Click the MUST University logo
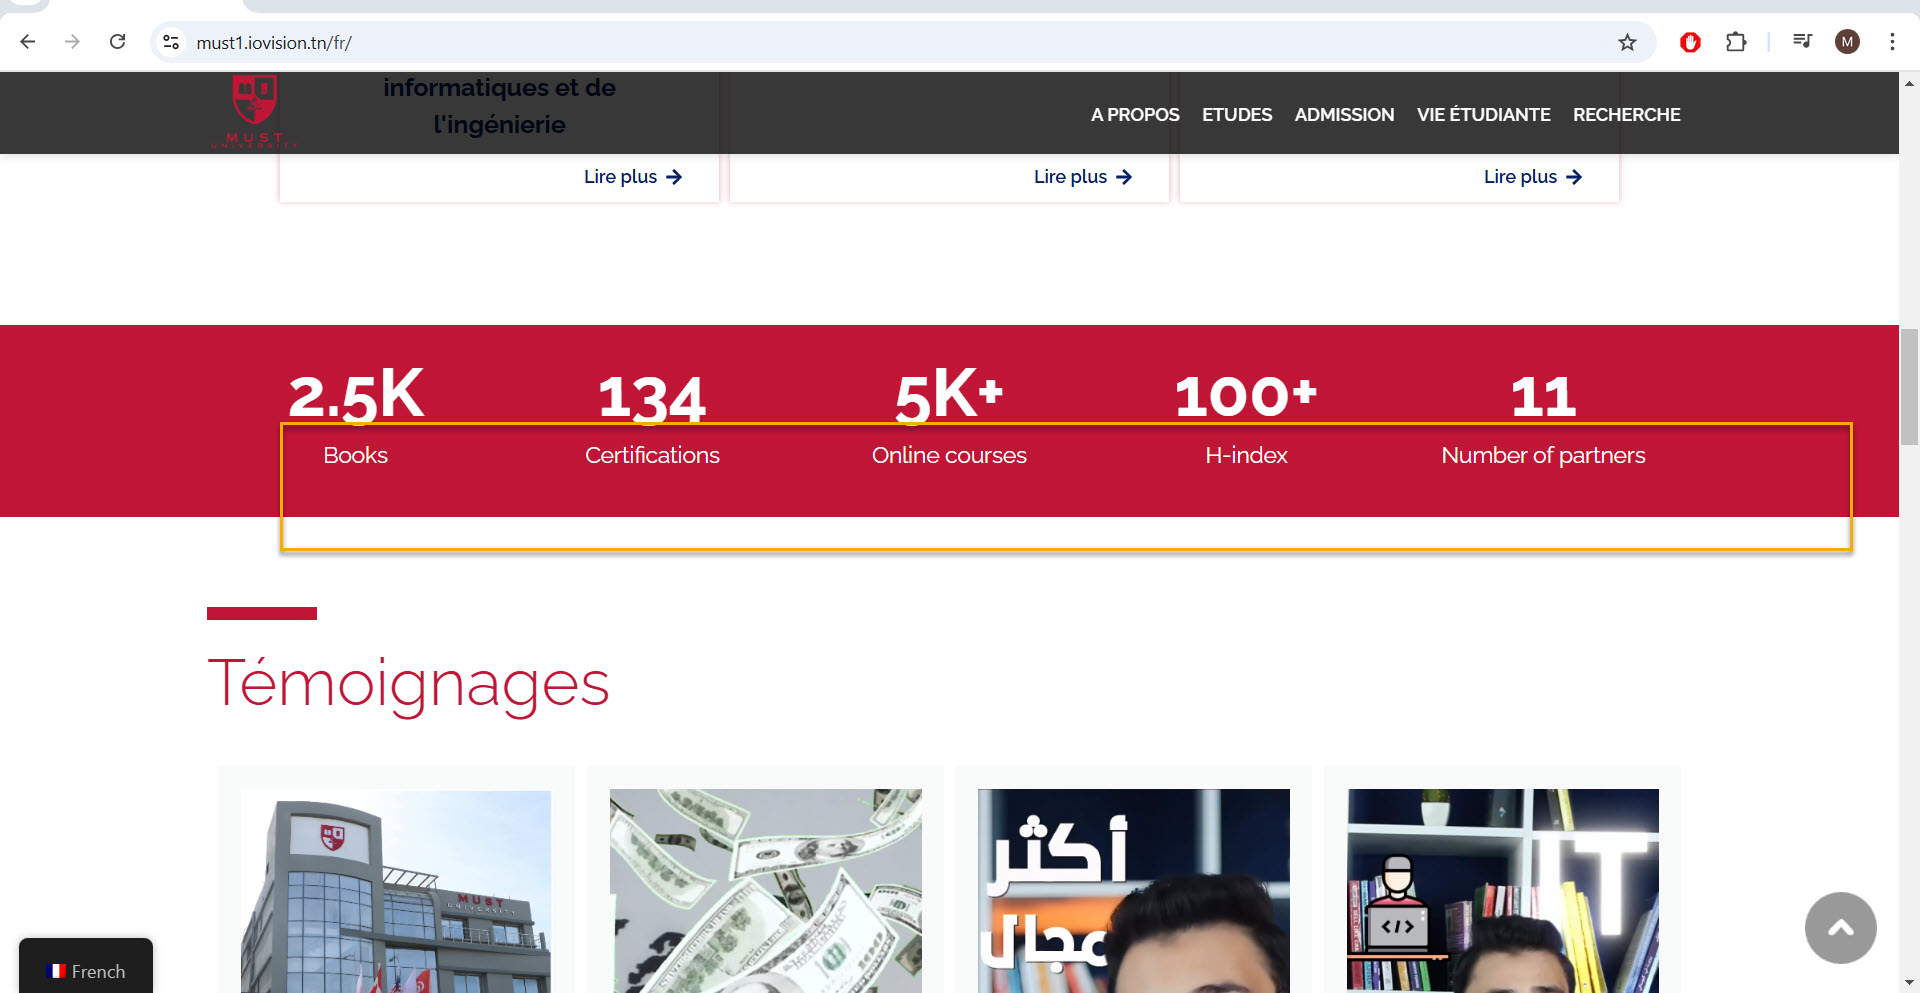This screenshot has height=993, width=1920. 255,111
